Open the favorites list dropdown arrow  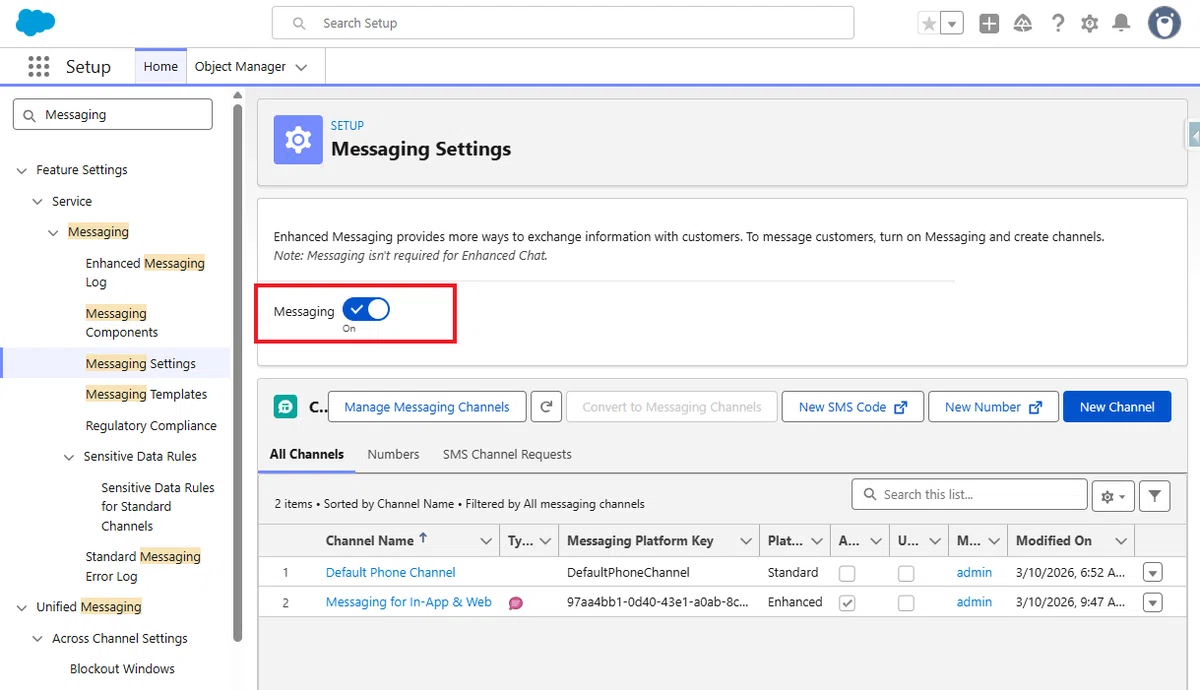[x=952, y=23]
